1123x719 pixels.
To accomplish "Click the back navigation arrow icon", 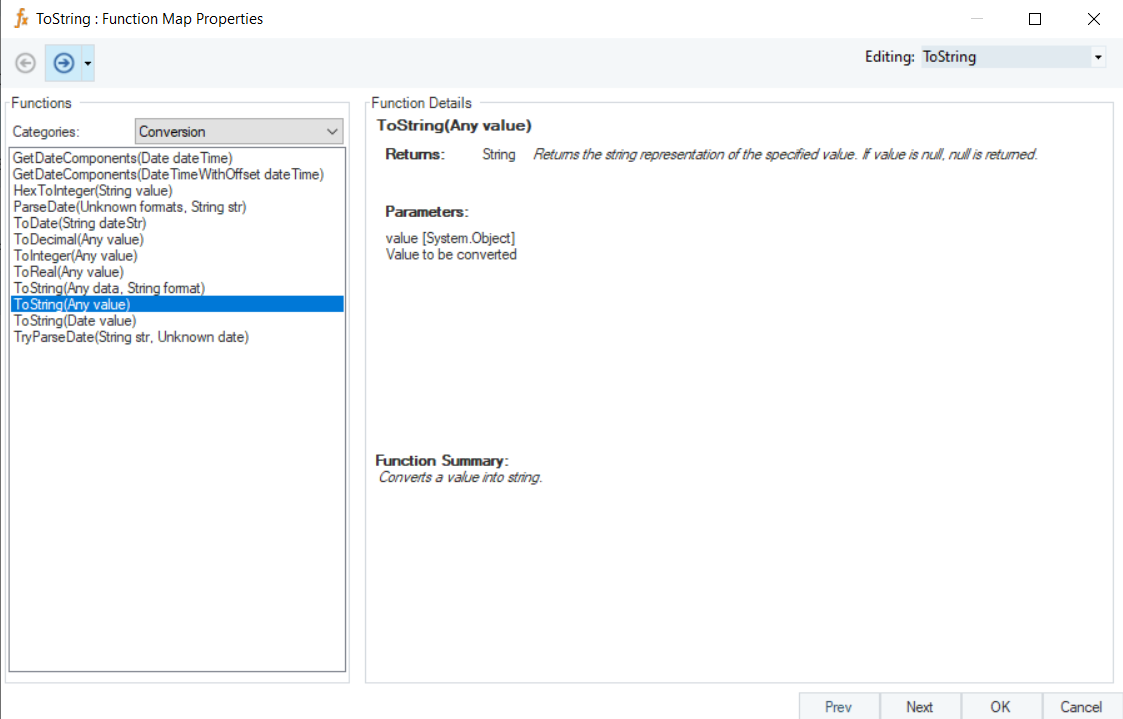I will click(x=26, y=63).
